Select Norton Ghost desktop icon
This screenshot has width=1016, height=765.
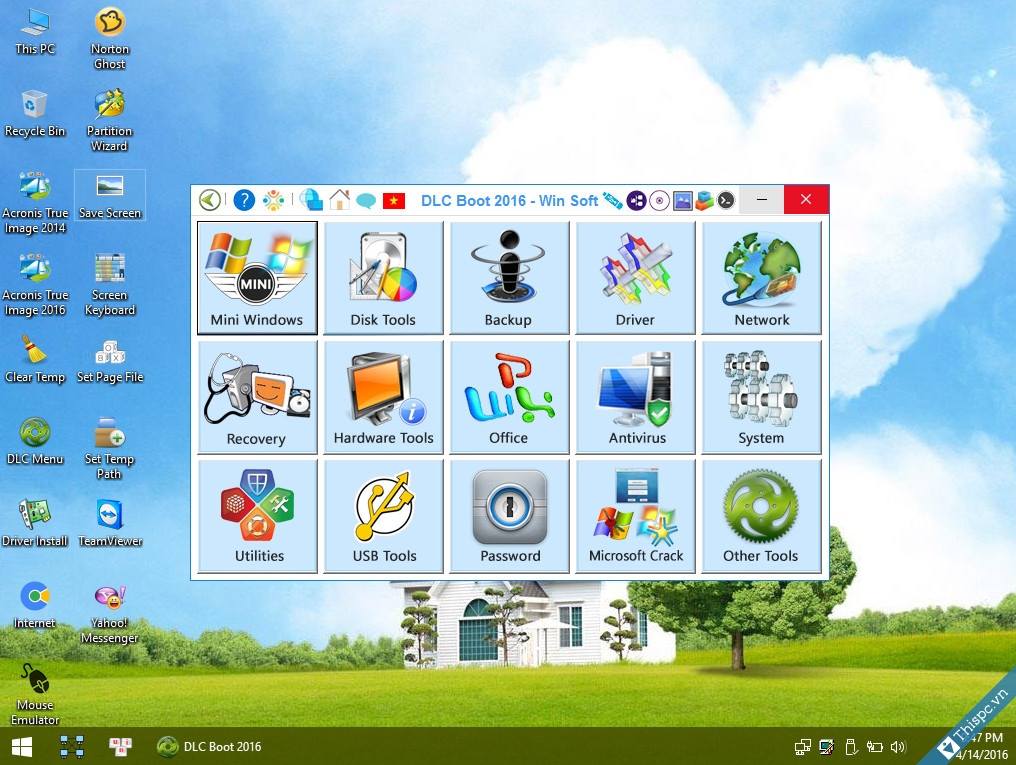(x=110, y=39)
